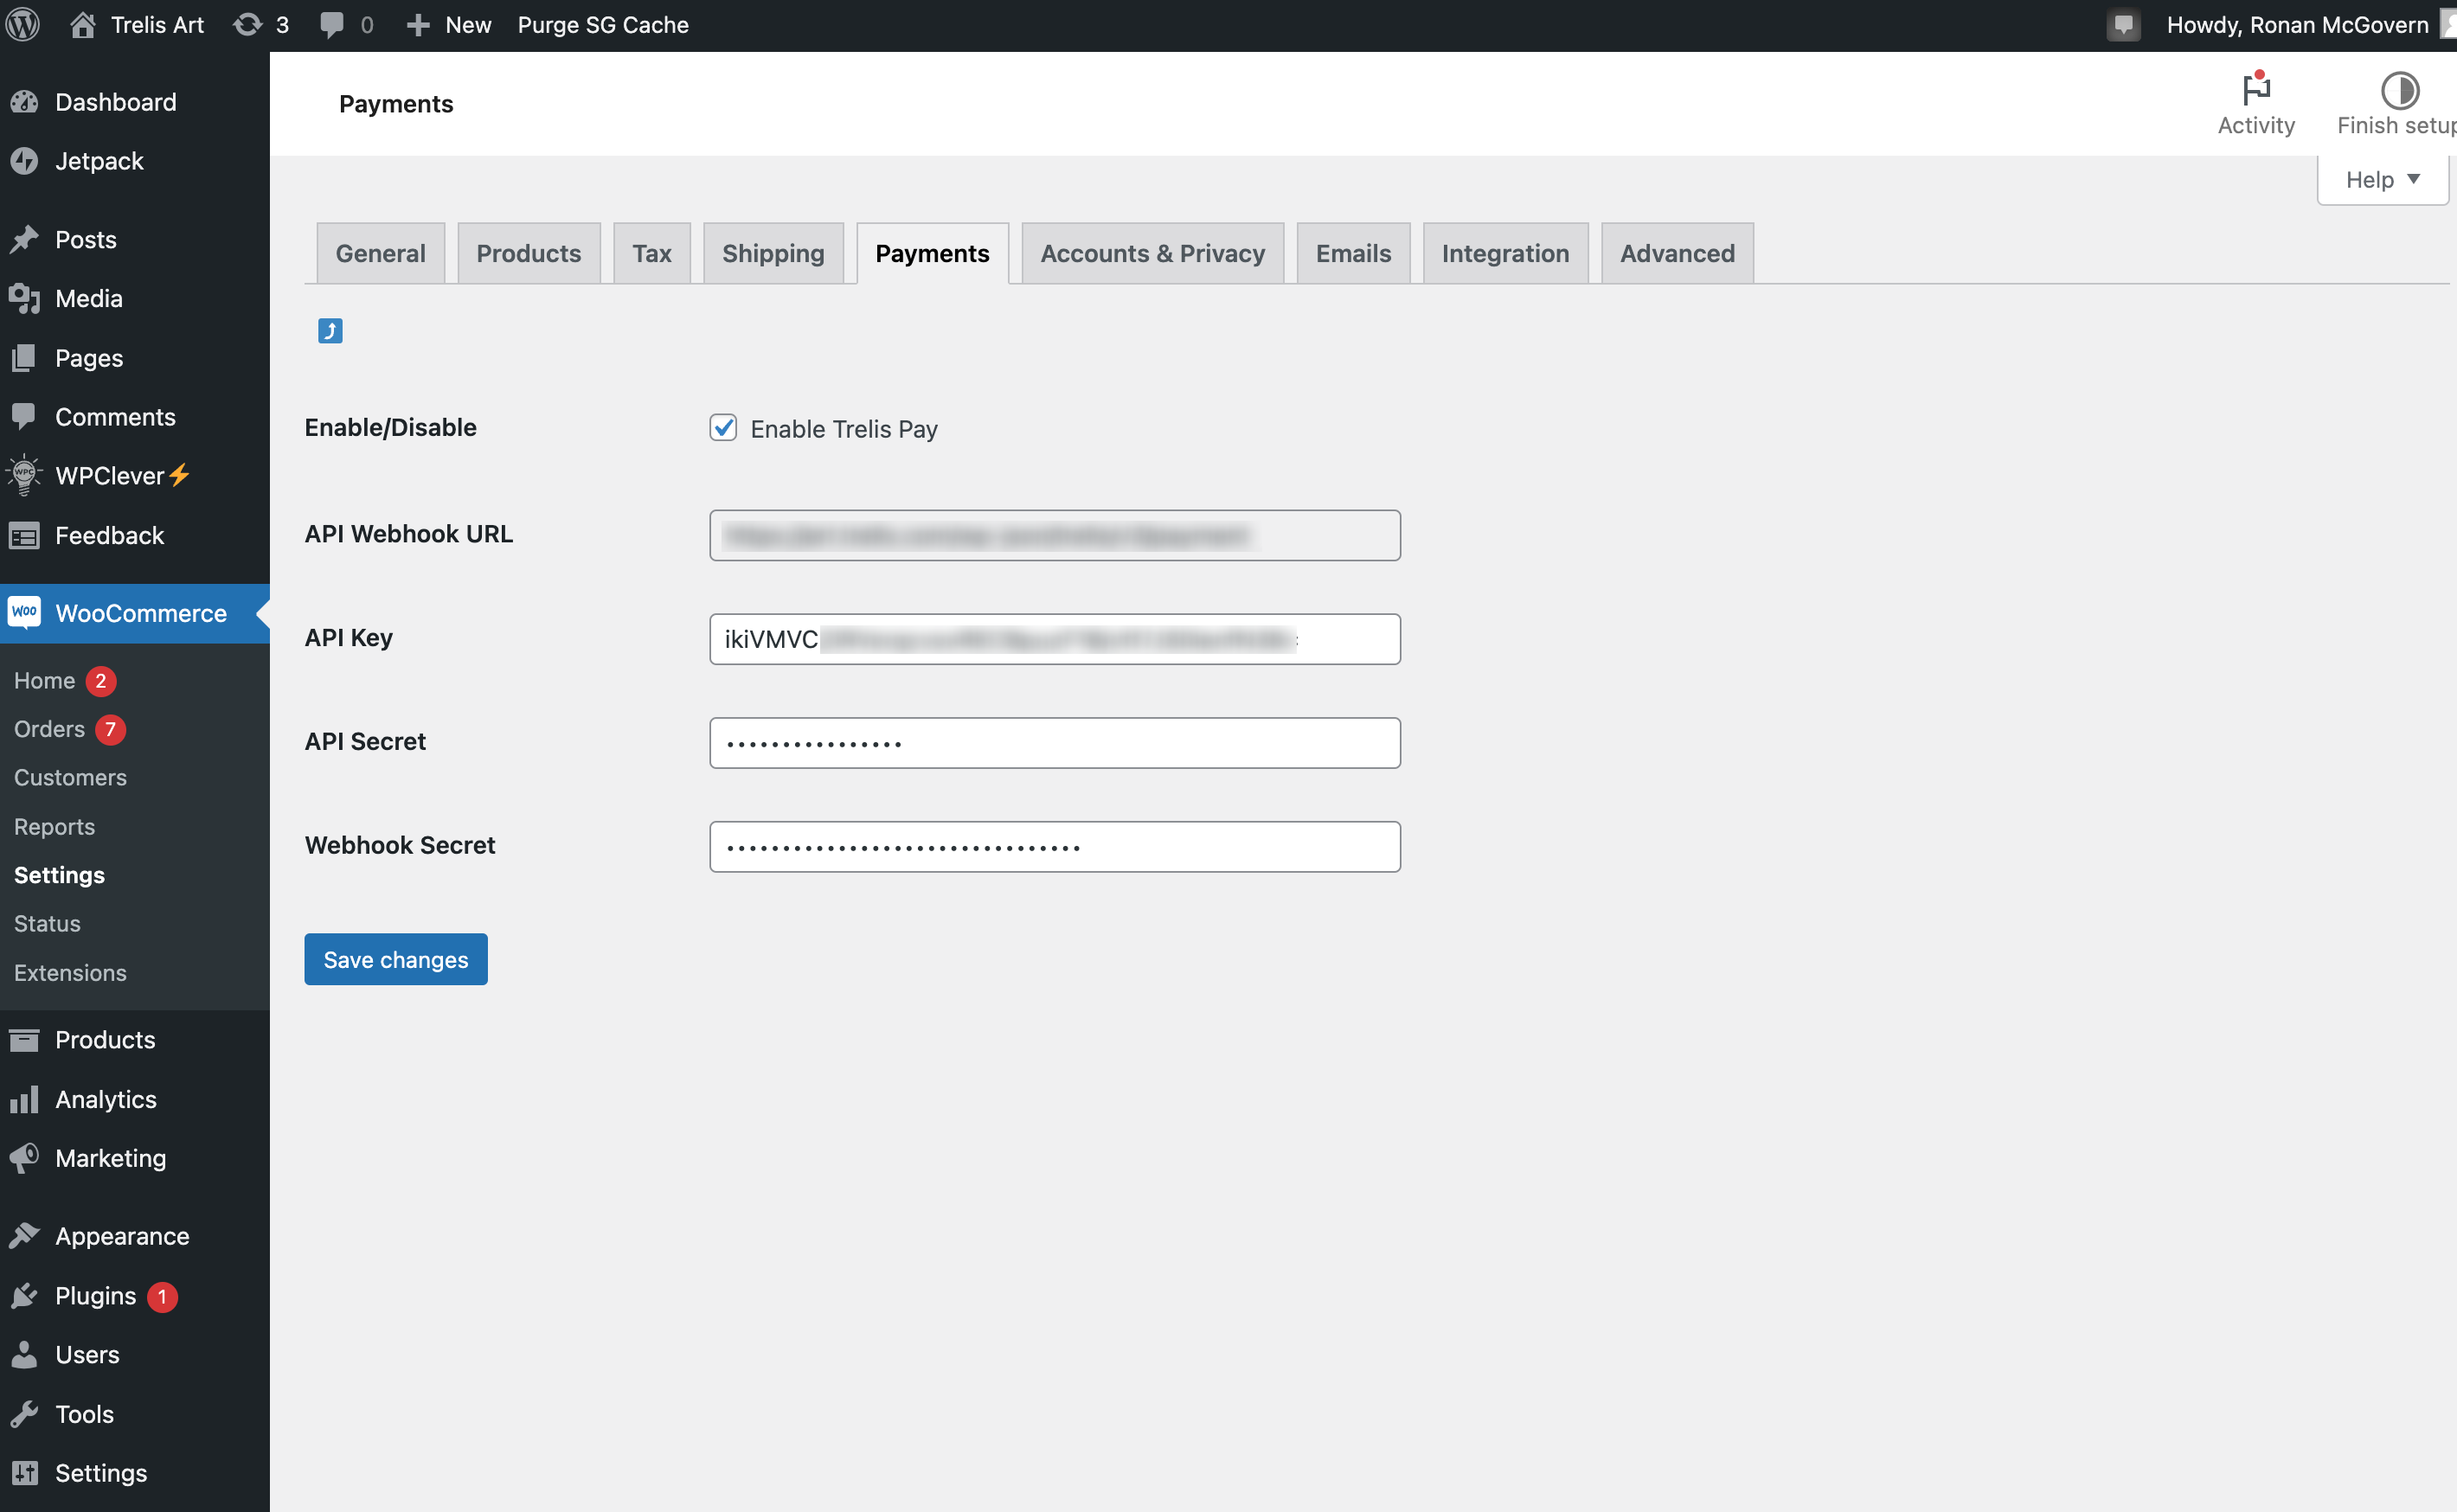Switch to the Products settings tab
The width and height of the screenshot is (2457, 1512).
click(528, 253)
